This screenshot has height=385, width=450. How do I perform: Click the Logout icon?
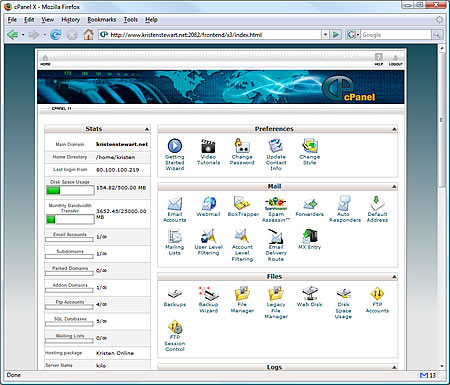(396, 60)
